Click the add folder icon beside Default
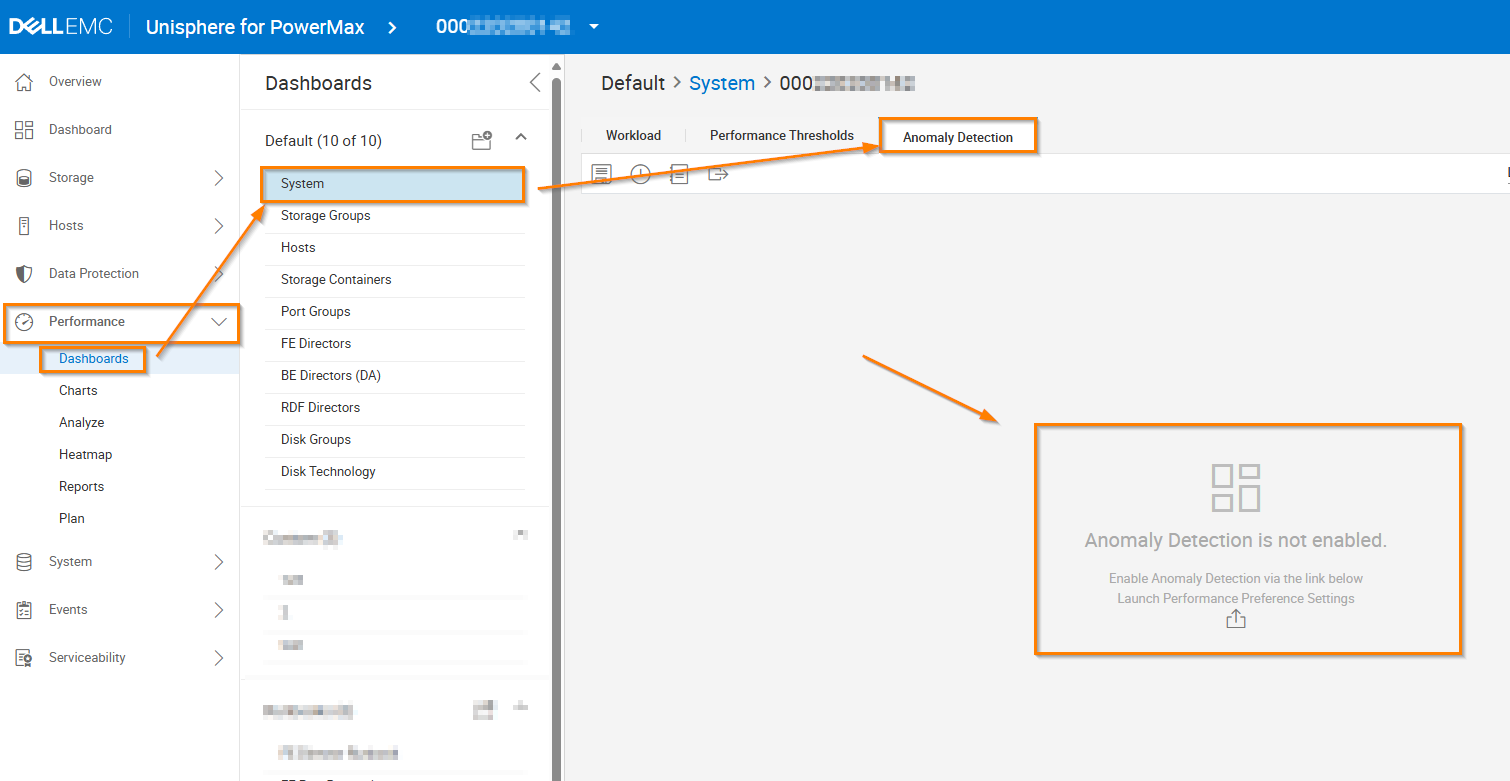 (482, 141)
